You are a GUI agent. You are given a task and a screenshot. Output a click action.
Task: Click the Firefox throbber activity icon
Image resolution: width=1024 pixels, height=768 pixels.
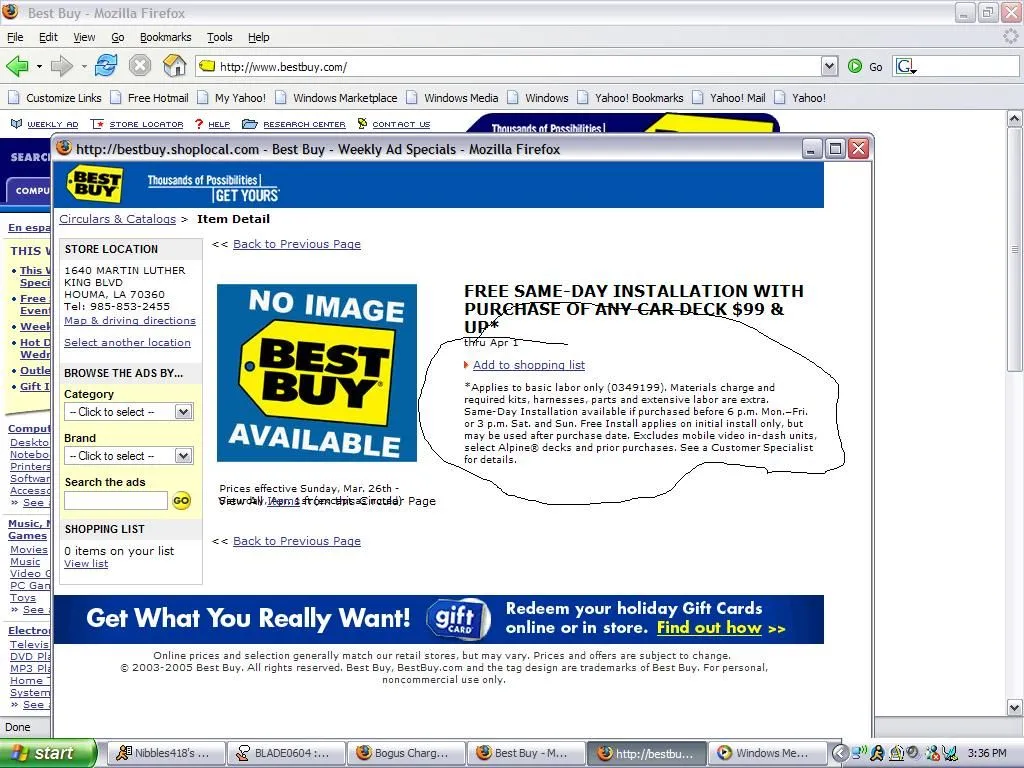1011,37
